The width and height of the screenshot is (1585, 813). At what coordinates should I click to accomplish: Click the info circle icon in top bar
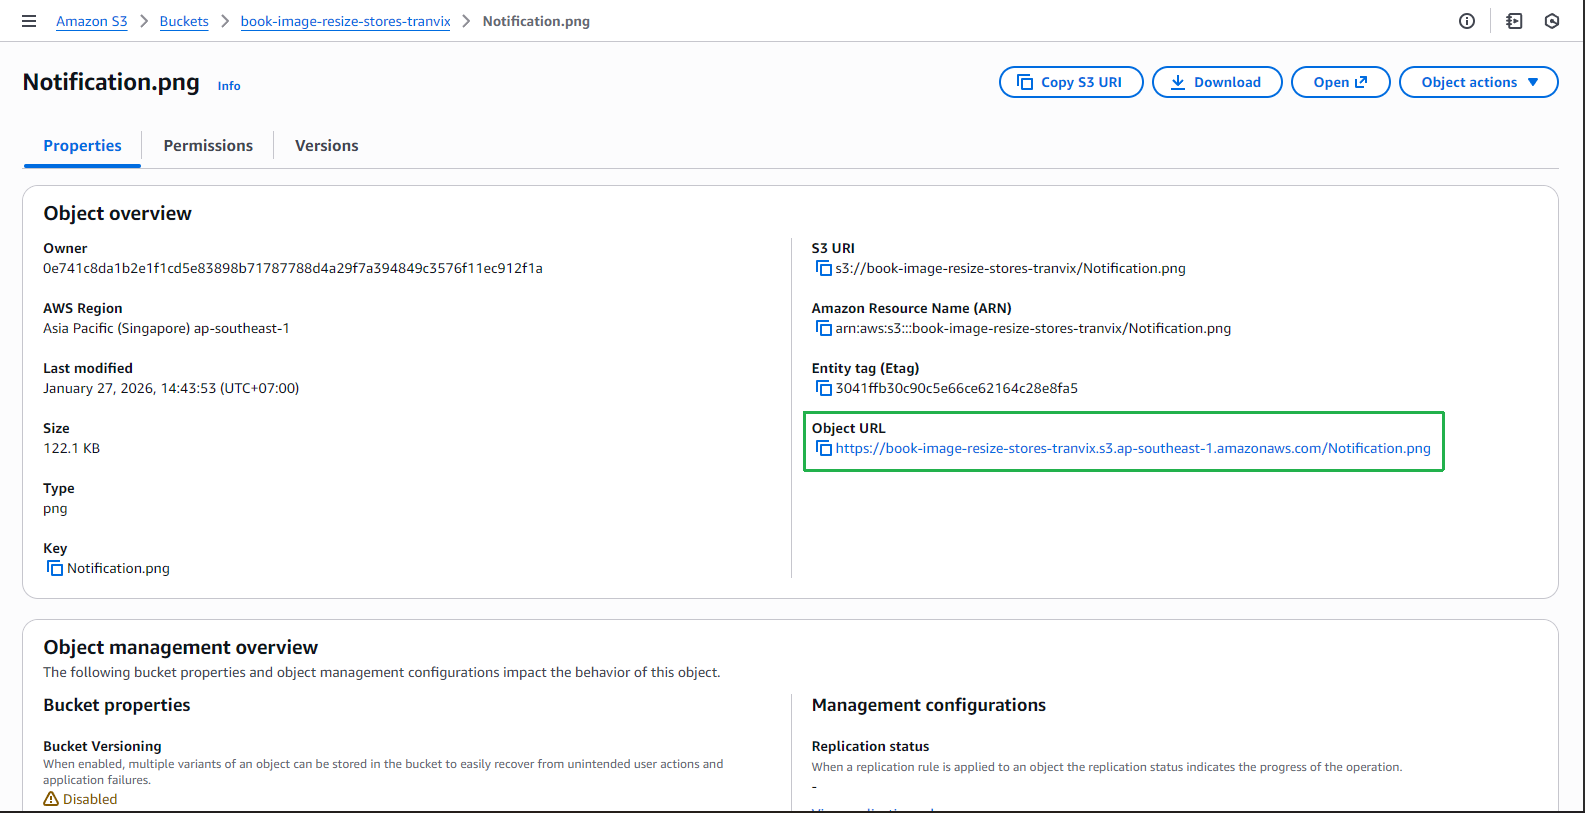tap(1467, 21)
